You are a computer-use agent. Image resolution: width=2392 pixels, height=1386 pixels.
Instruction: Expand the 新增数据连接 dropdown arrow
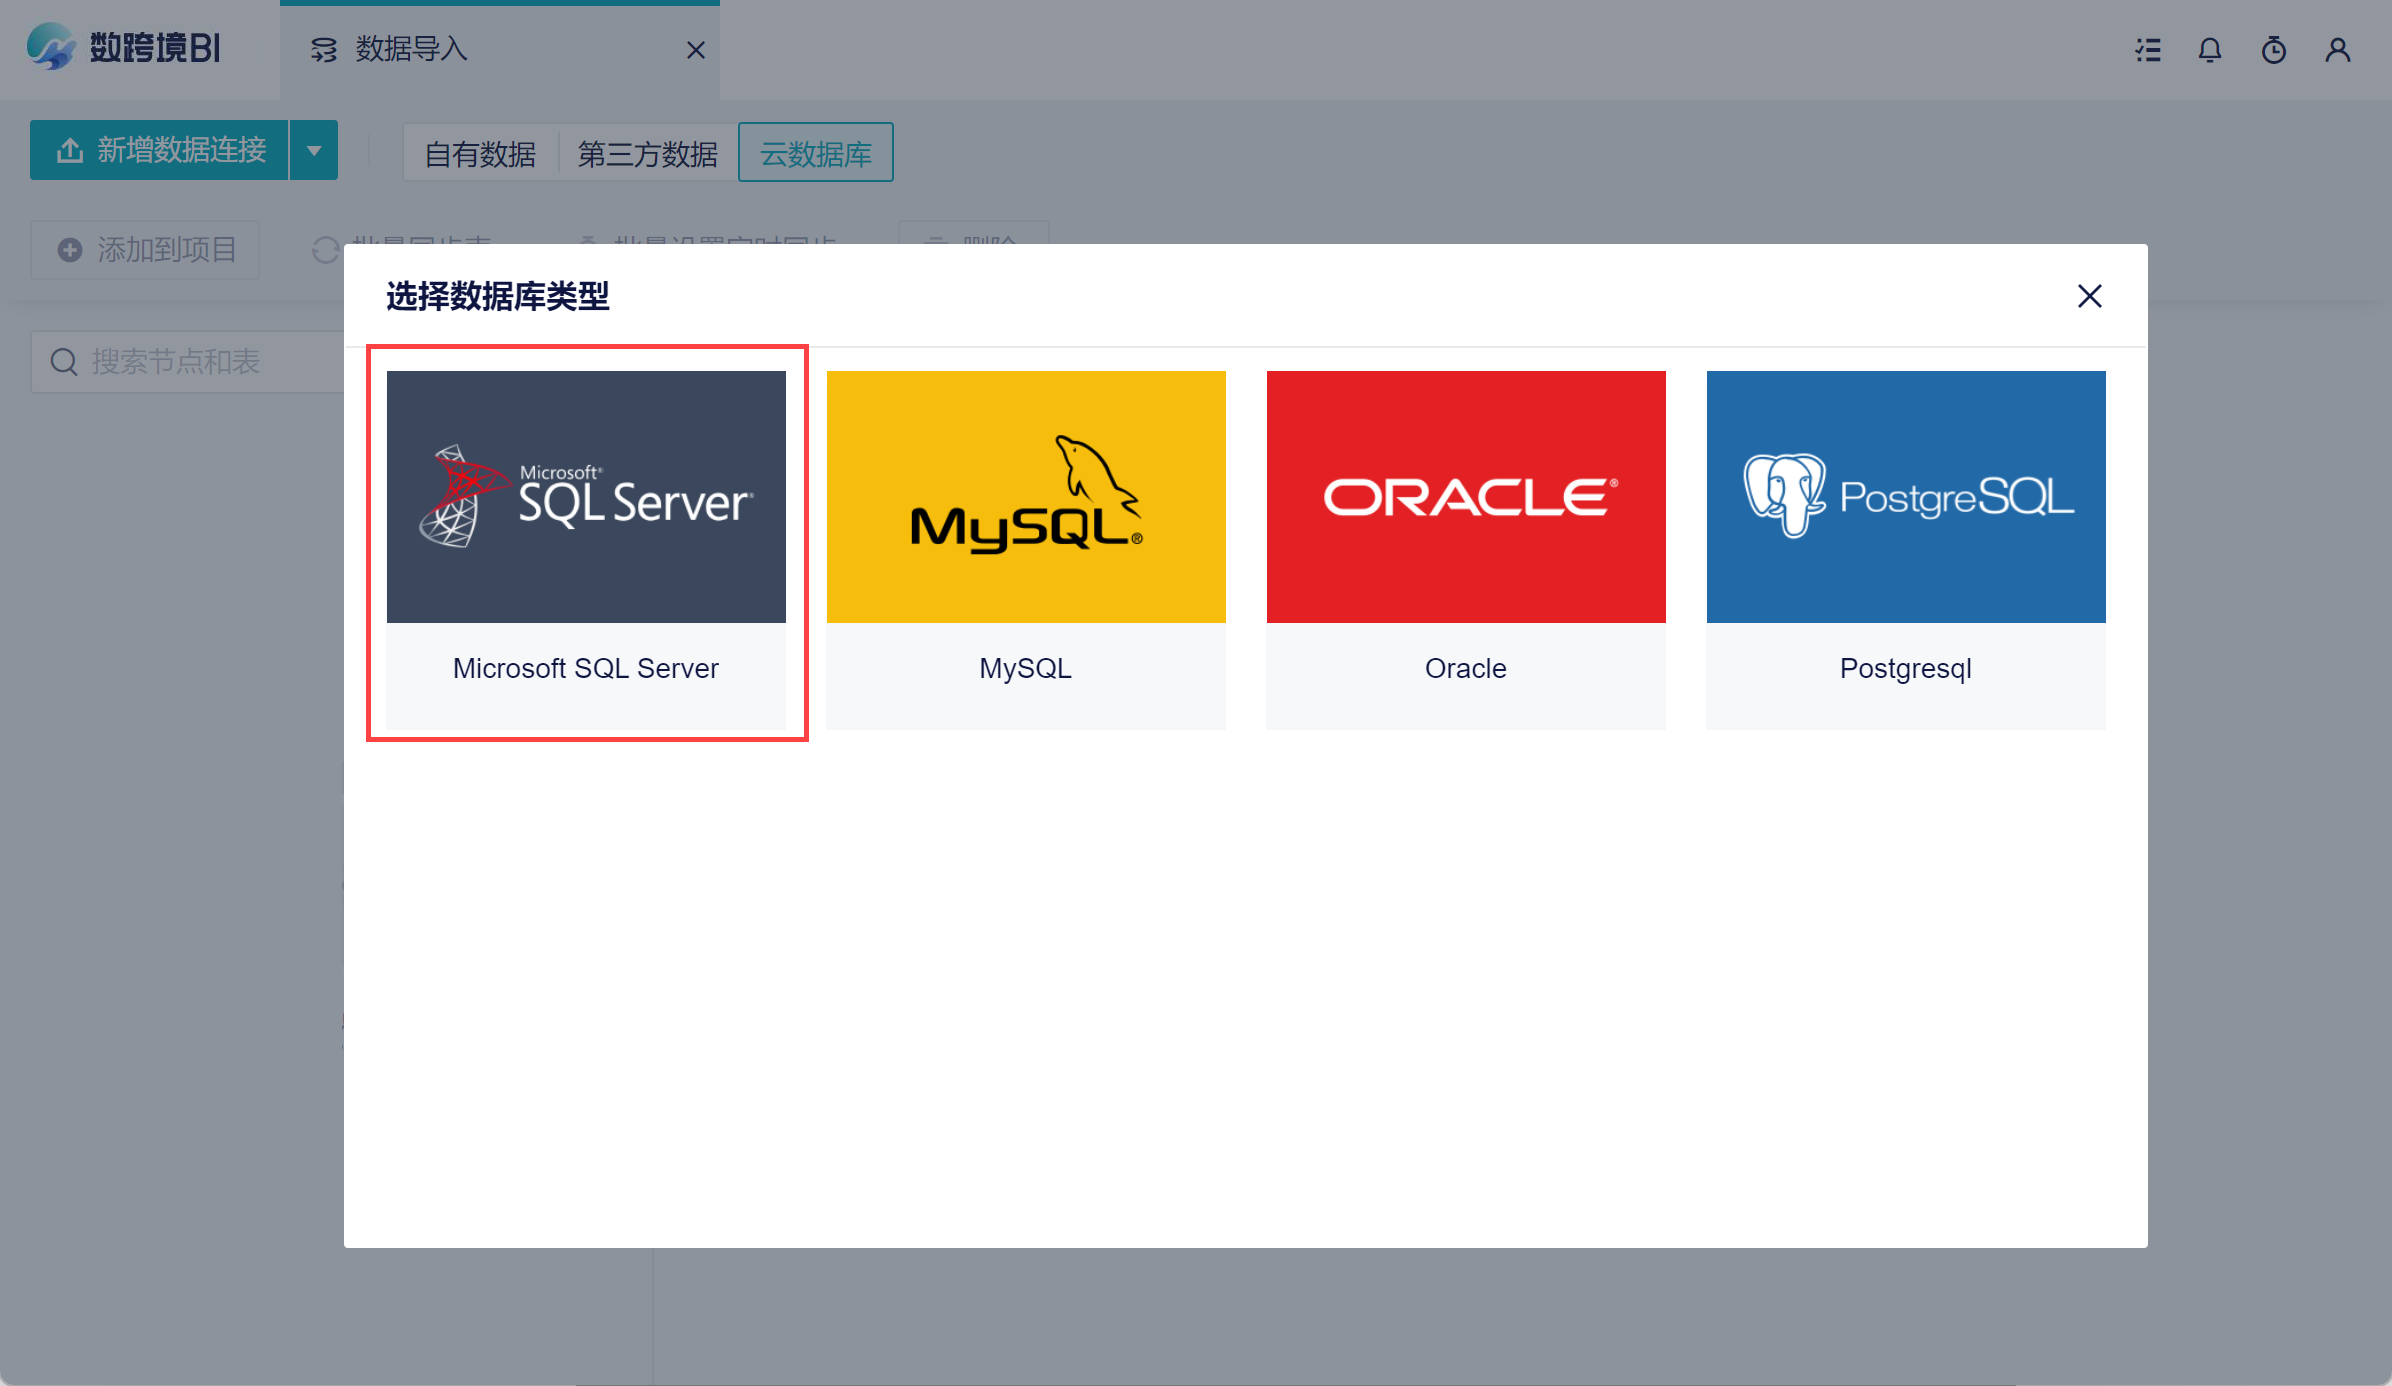pos(314,151)
